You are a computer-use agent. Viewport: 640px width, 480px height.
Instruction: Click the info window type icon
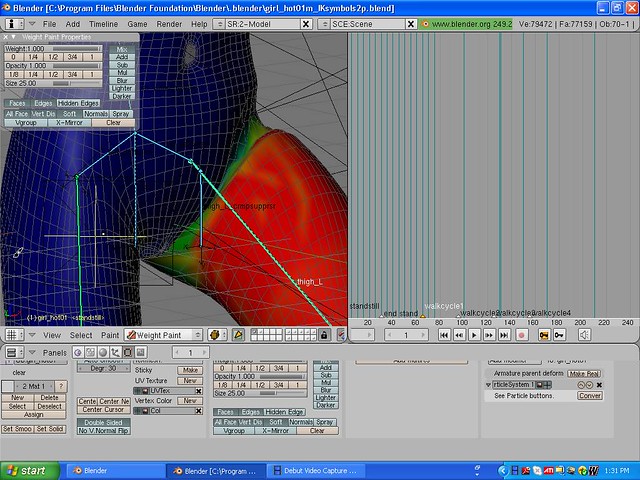[x=13, y=22]
